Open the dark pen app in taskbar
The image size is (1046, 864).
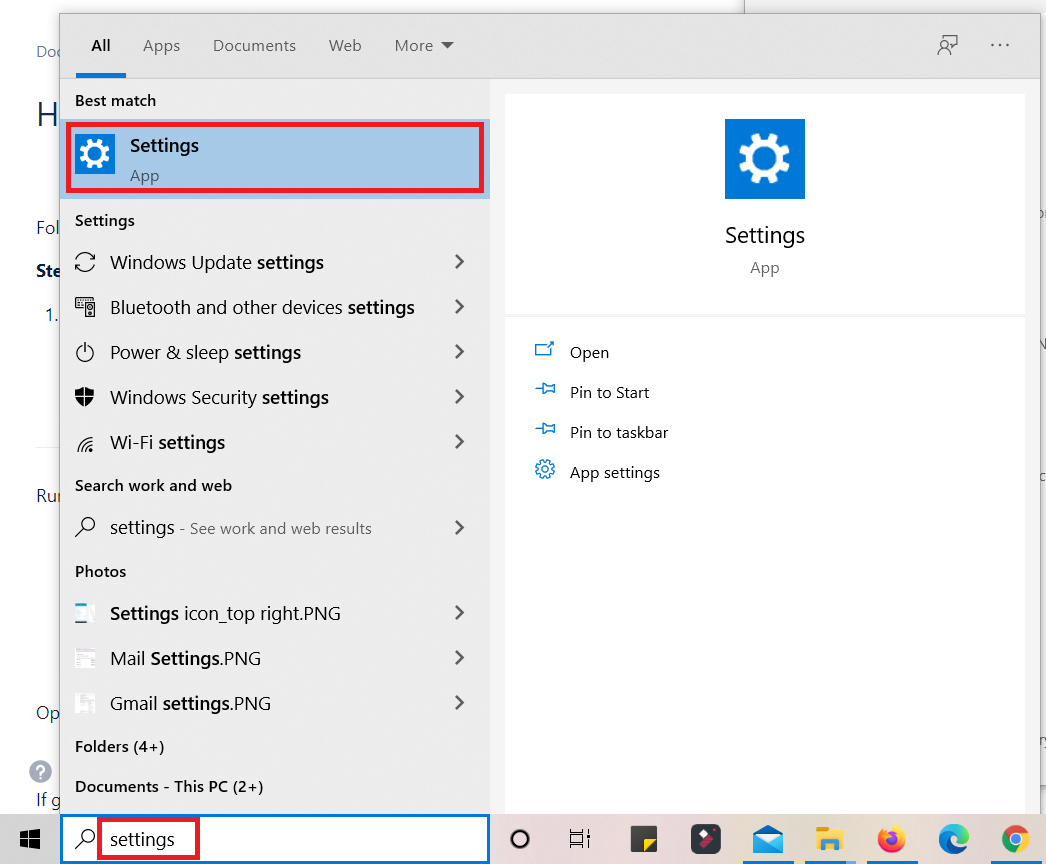[706, 839]
